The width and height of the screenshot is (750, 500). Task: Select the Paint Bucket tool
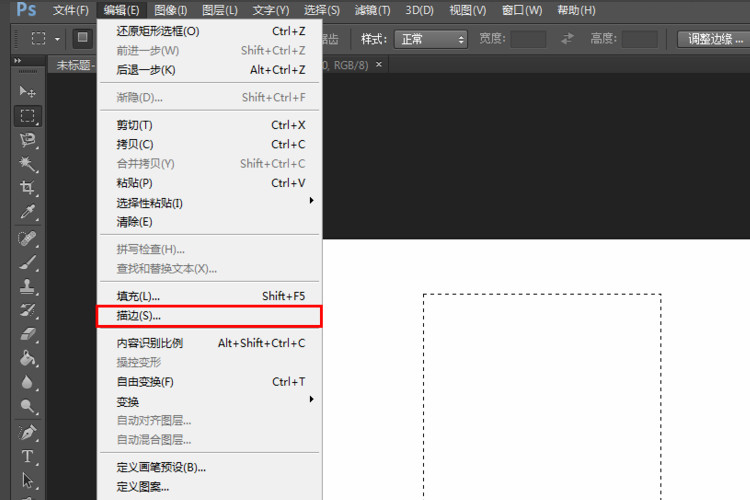click(27, 358)
